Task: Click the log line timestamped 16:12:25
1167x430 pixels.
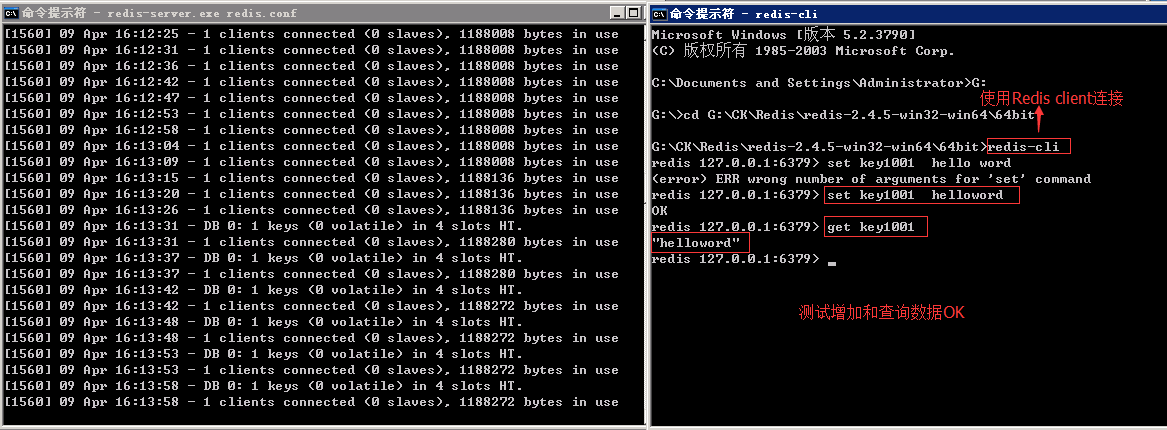Action: pos(311,34)
